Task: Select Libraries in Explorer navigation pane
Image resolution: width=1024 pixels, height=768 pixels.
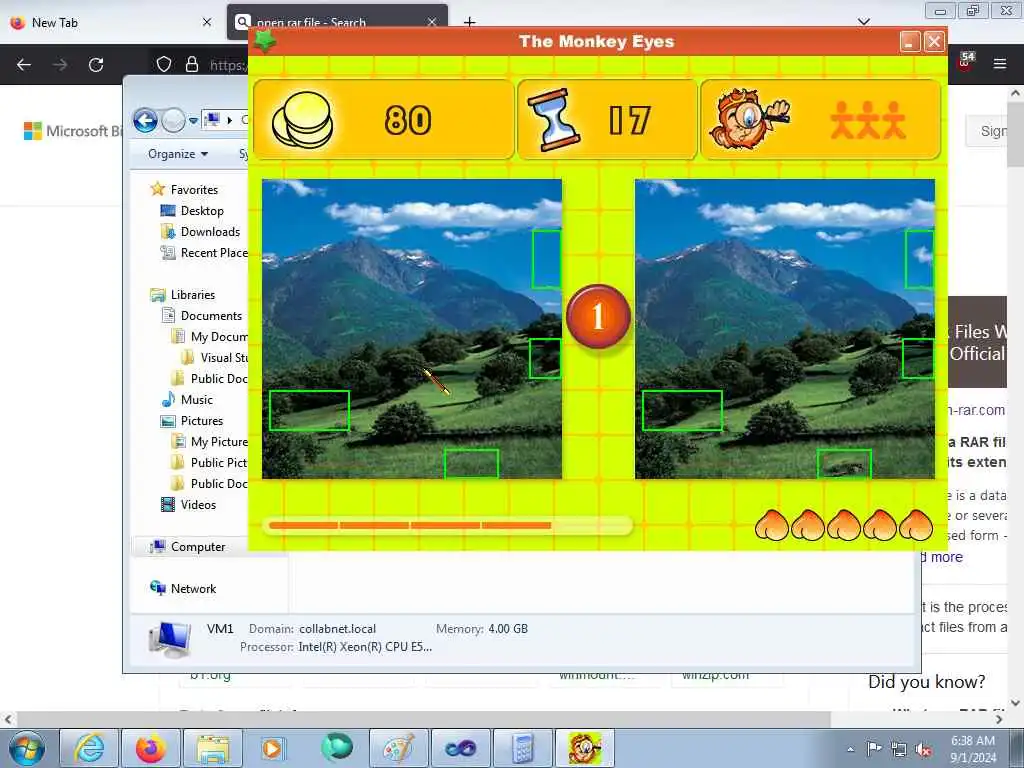Action: pos(193,295)
